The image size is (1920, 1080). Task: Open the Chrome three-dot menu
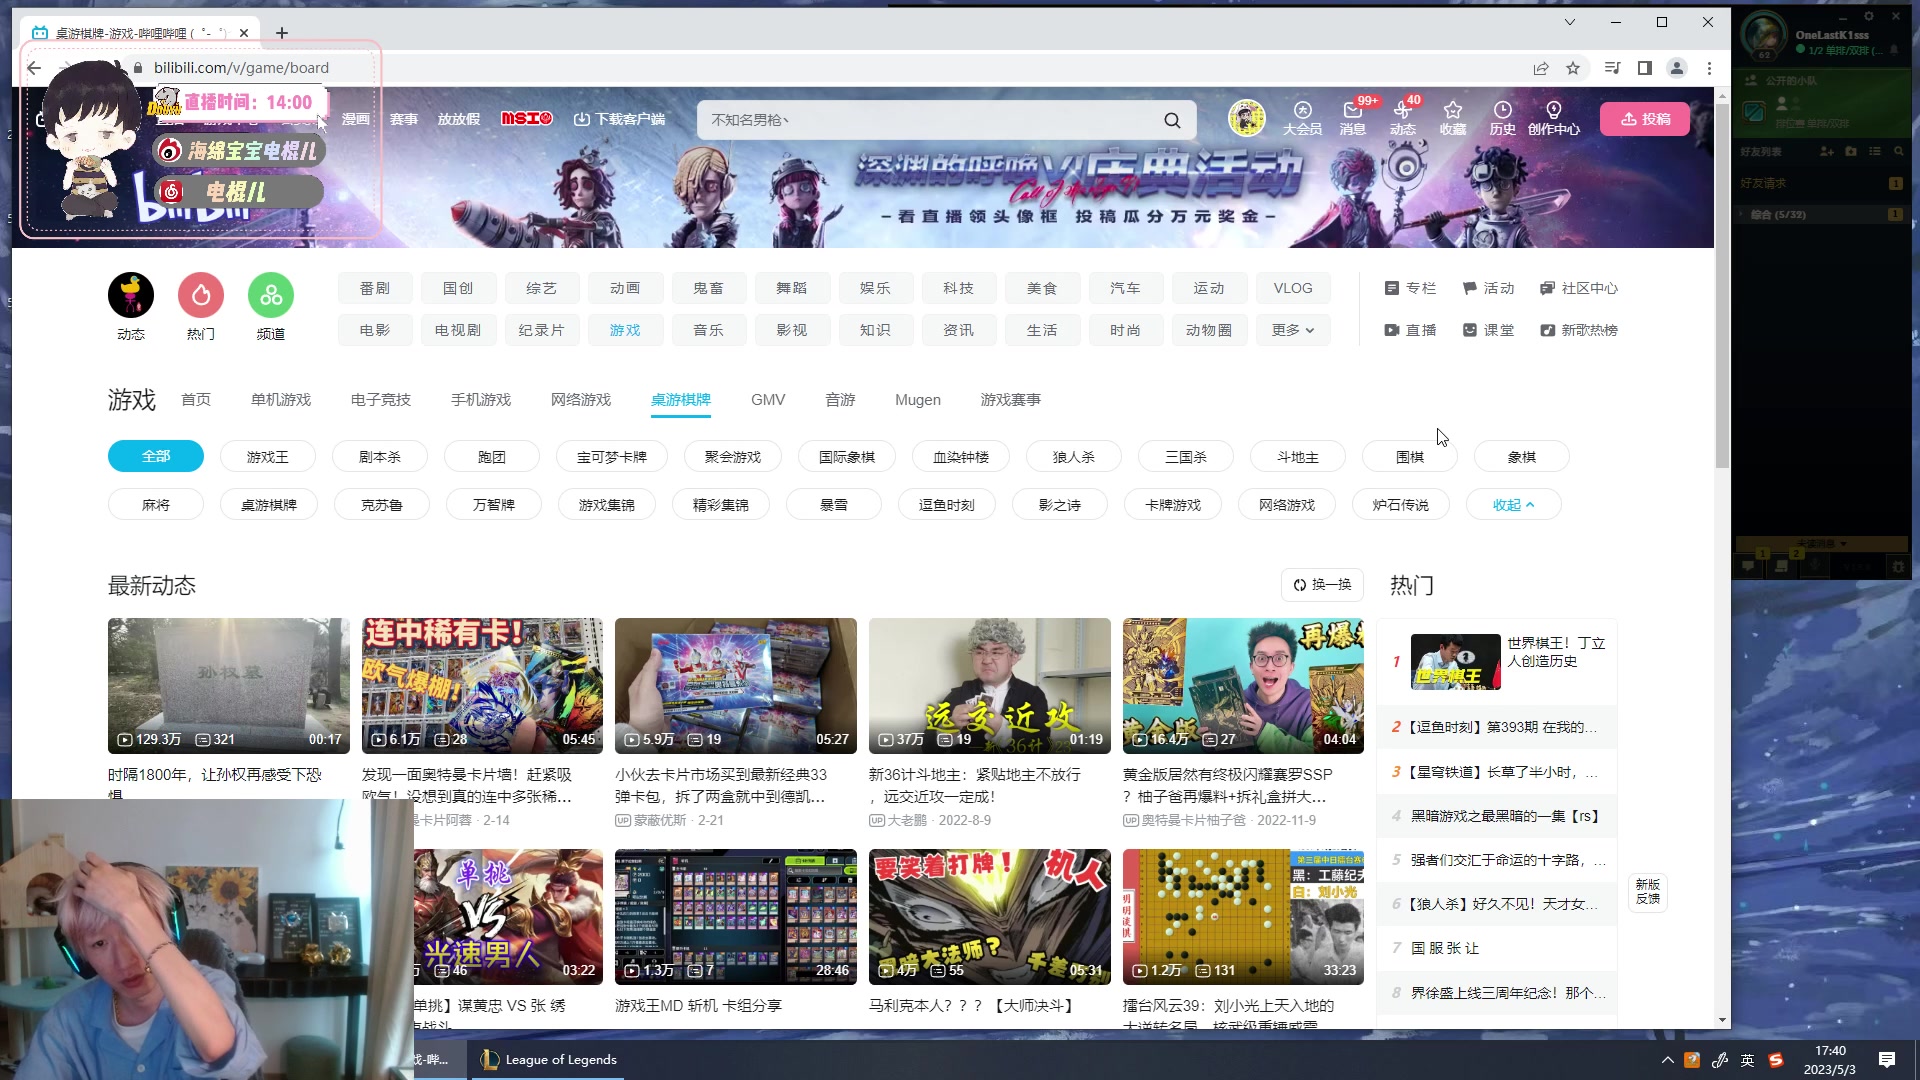click(x=1709, y=68)
